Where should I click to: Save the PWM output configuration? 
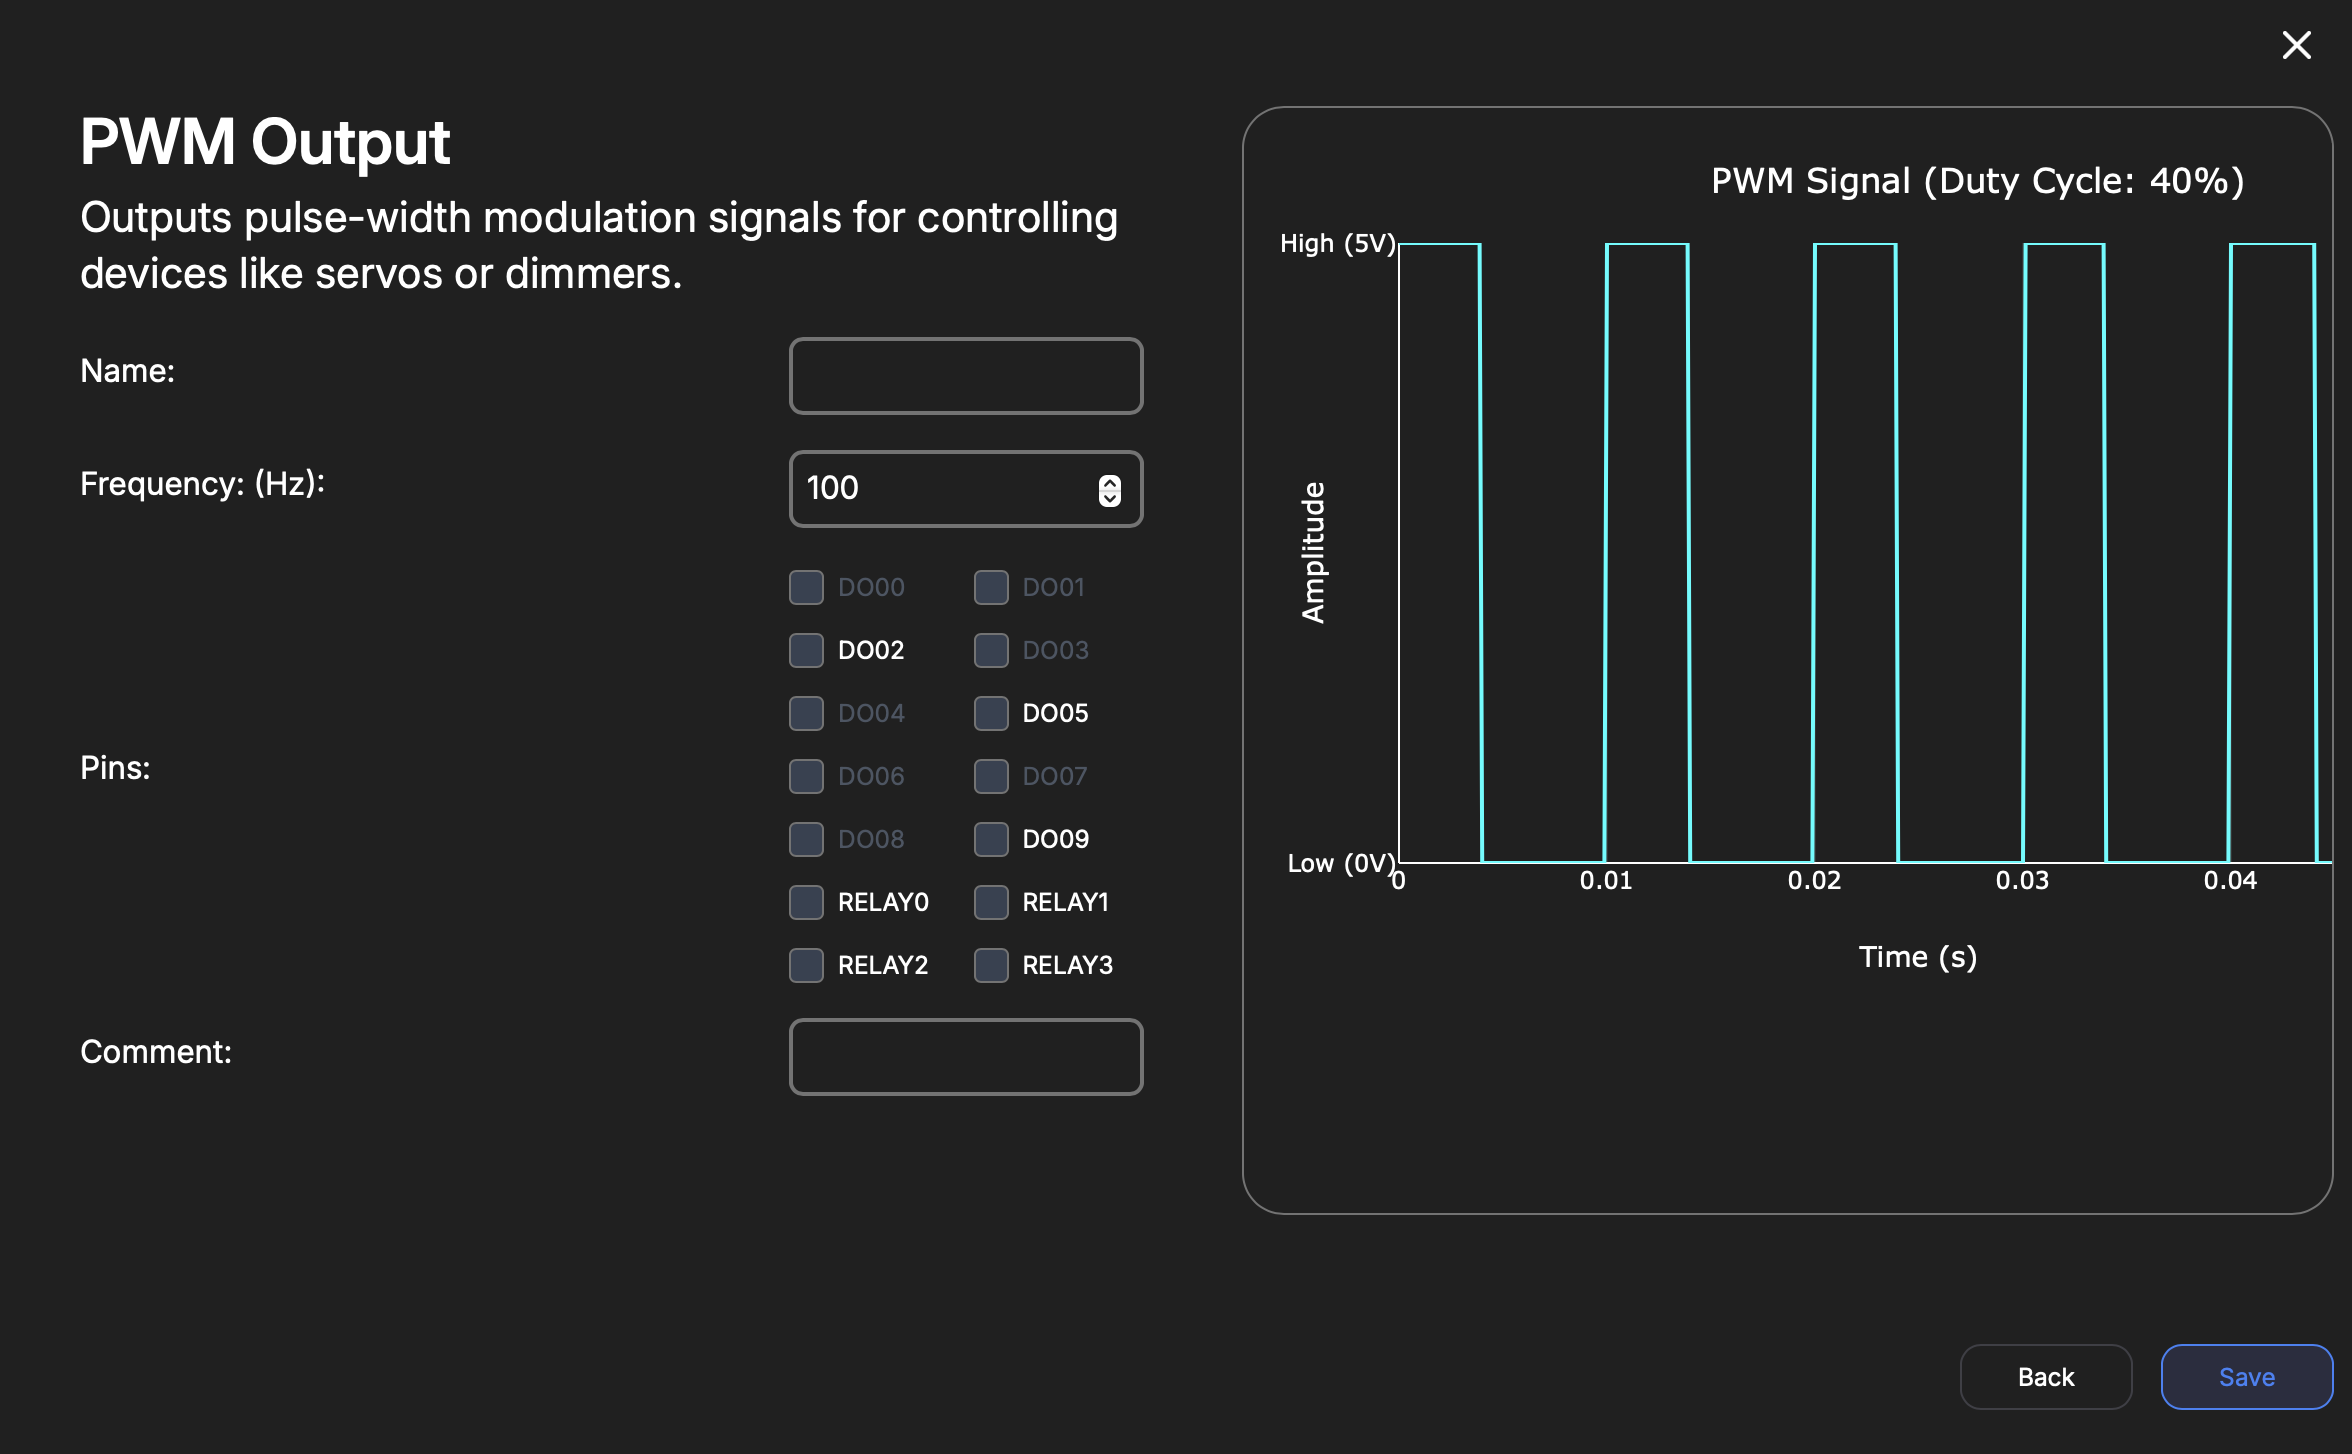click(2246, 1377)
